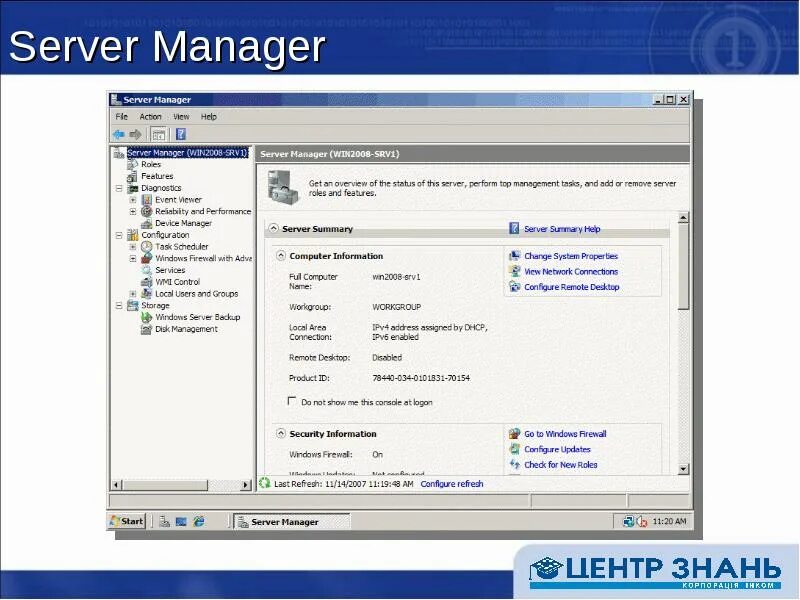Select Server Manager (WIN2008-SRV1) root node
Viewport: 800px width, 600px height.
pyautogui.click(x=187, y=153)
